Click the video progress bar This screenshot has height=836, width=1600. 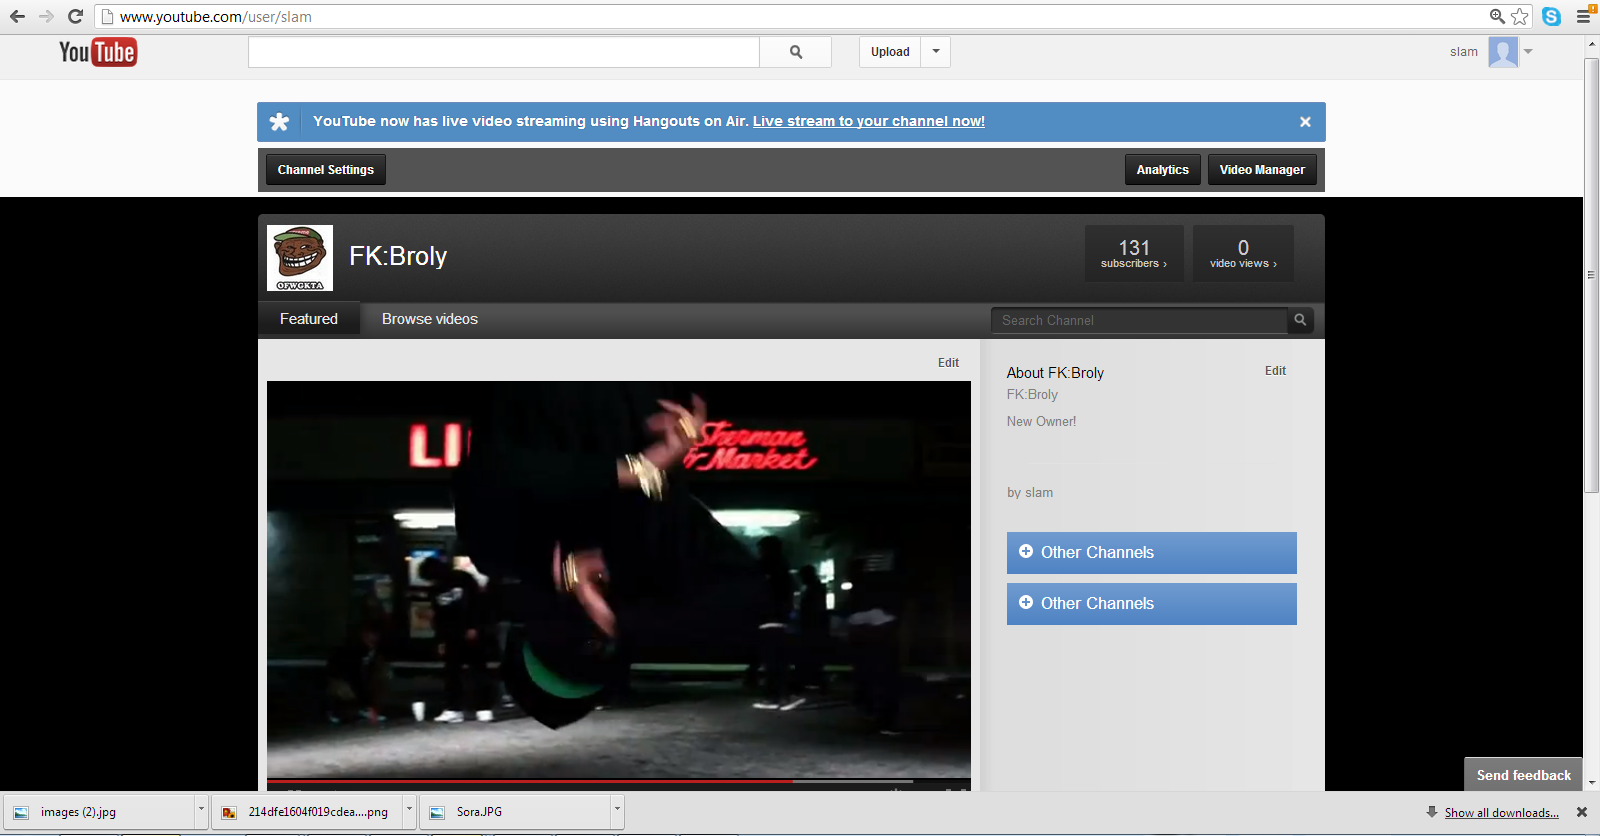click(619, 781)
